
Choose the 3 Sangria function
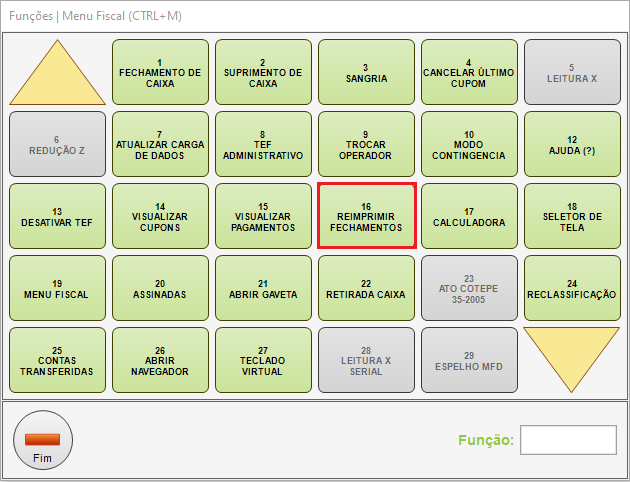click(366, 72)
